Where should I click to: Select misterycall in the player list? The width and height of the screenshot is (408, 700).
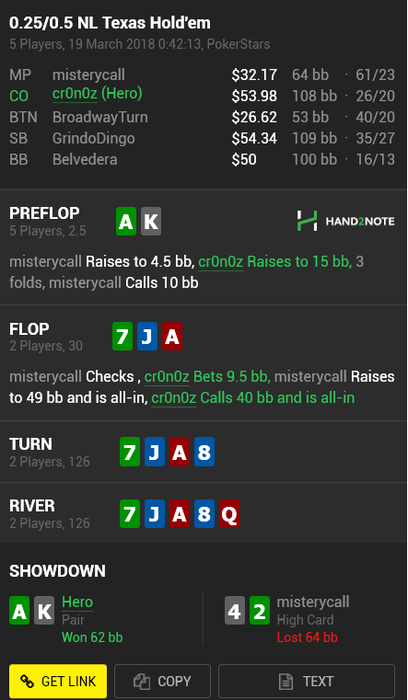coord(88,75)
